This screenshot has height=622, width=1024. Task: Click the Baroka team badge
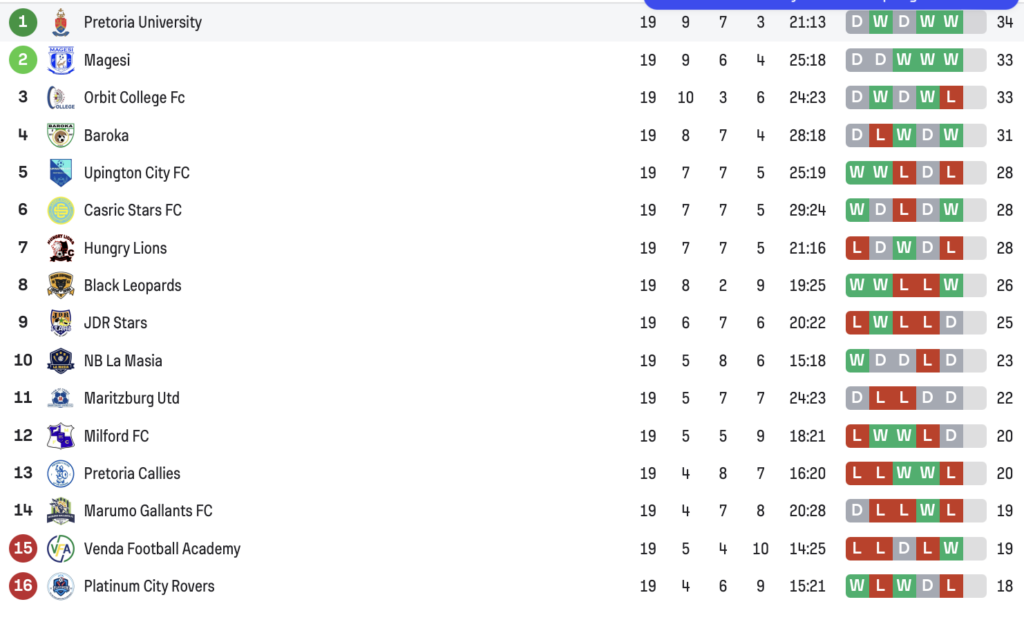61,135
